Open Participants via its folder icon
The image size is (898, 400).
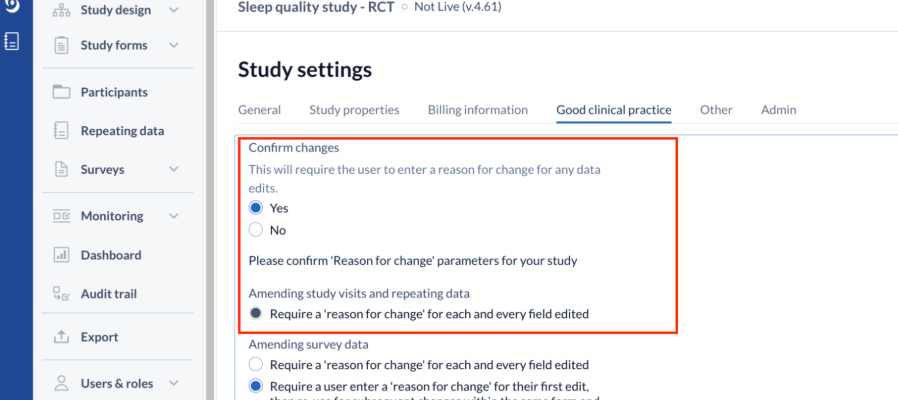click(x=61, y=92)
